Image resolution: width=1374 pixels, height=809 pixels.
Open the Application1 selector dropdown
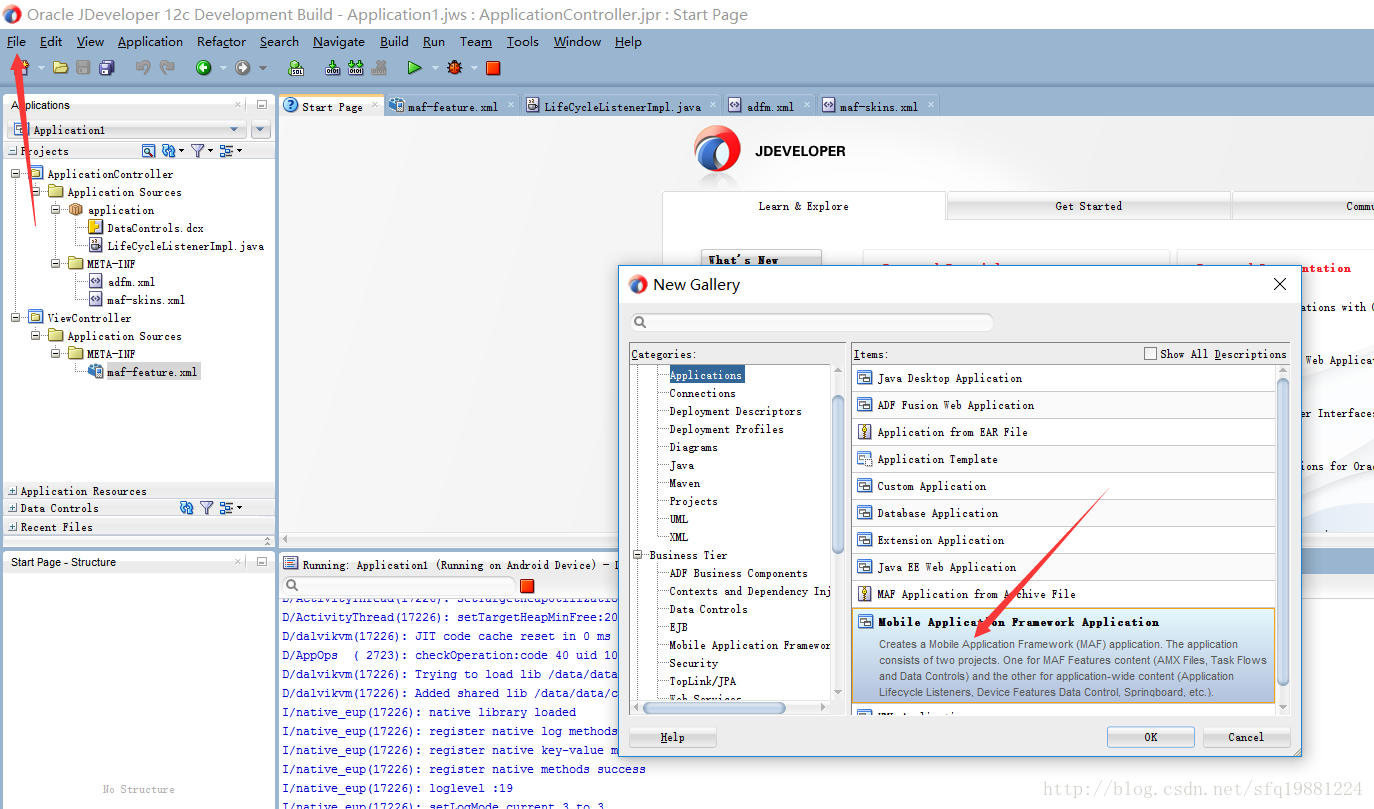coord(127,130)
